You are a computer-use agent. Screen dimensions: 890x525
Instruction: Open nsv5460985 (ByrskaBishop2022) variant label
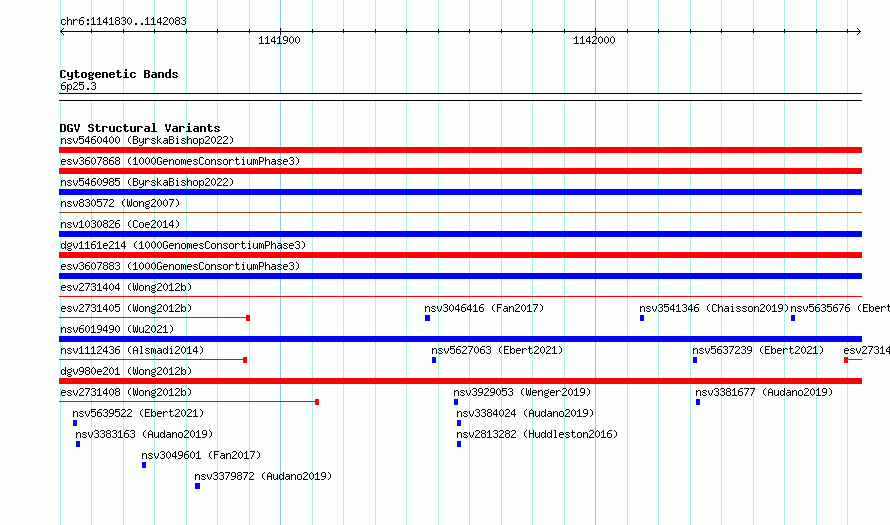(147, 182)
